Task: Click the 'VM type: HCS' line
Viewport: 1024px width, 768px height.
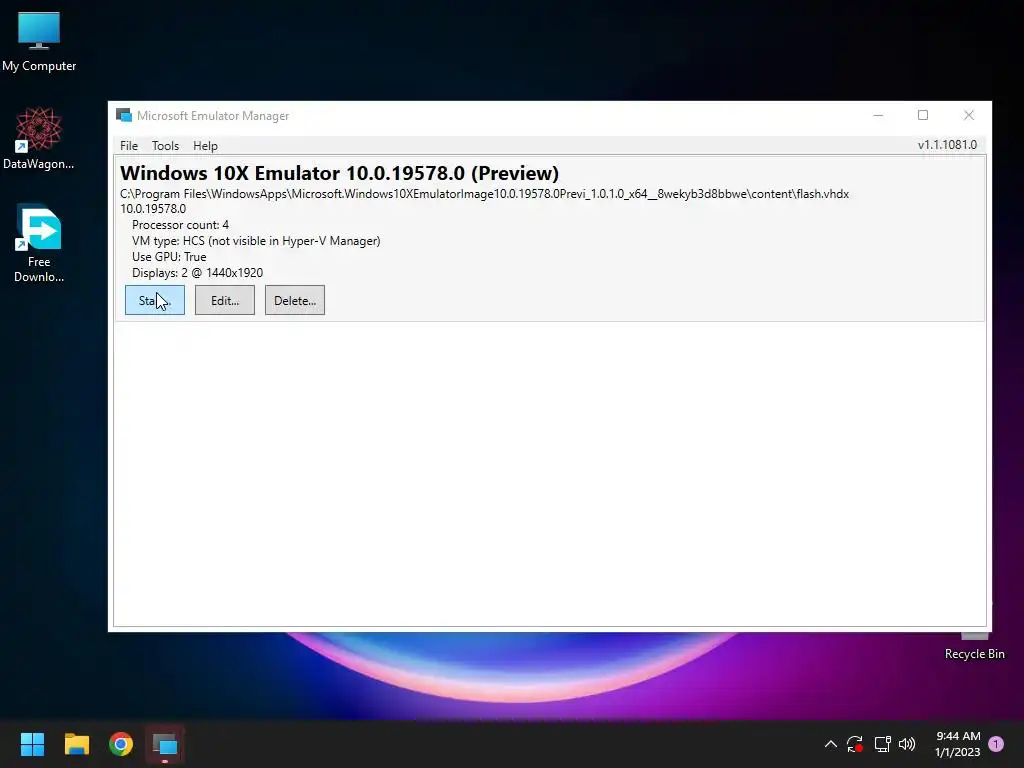Action: [256, 241]
